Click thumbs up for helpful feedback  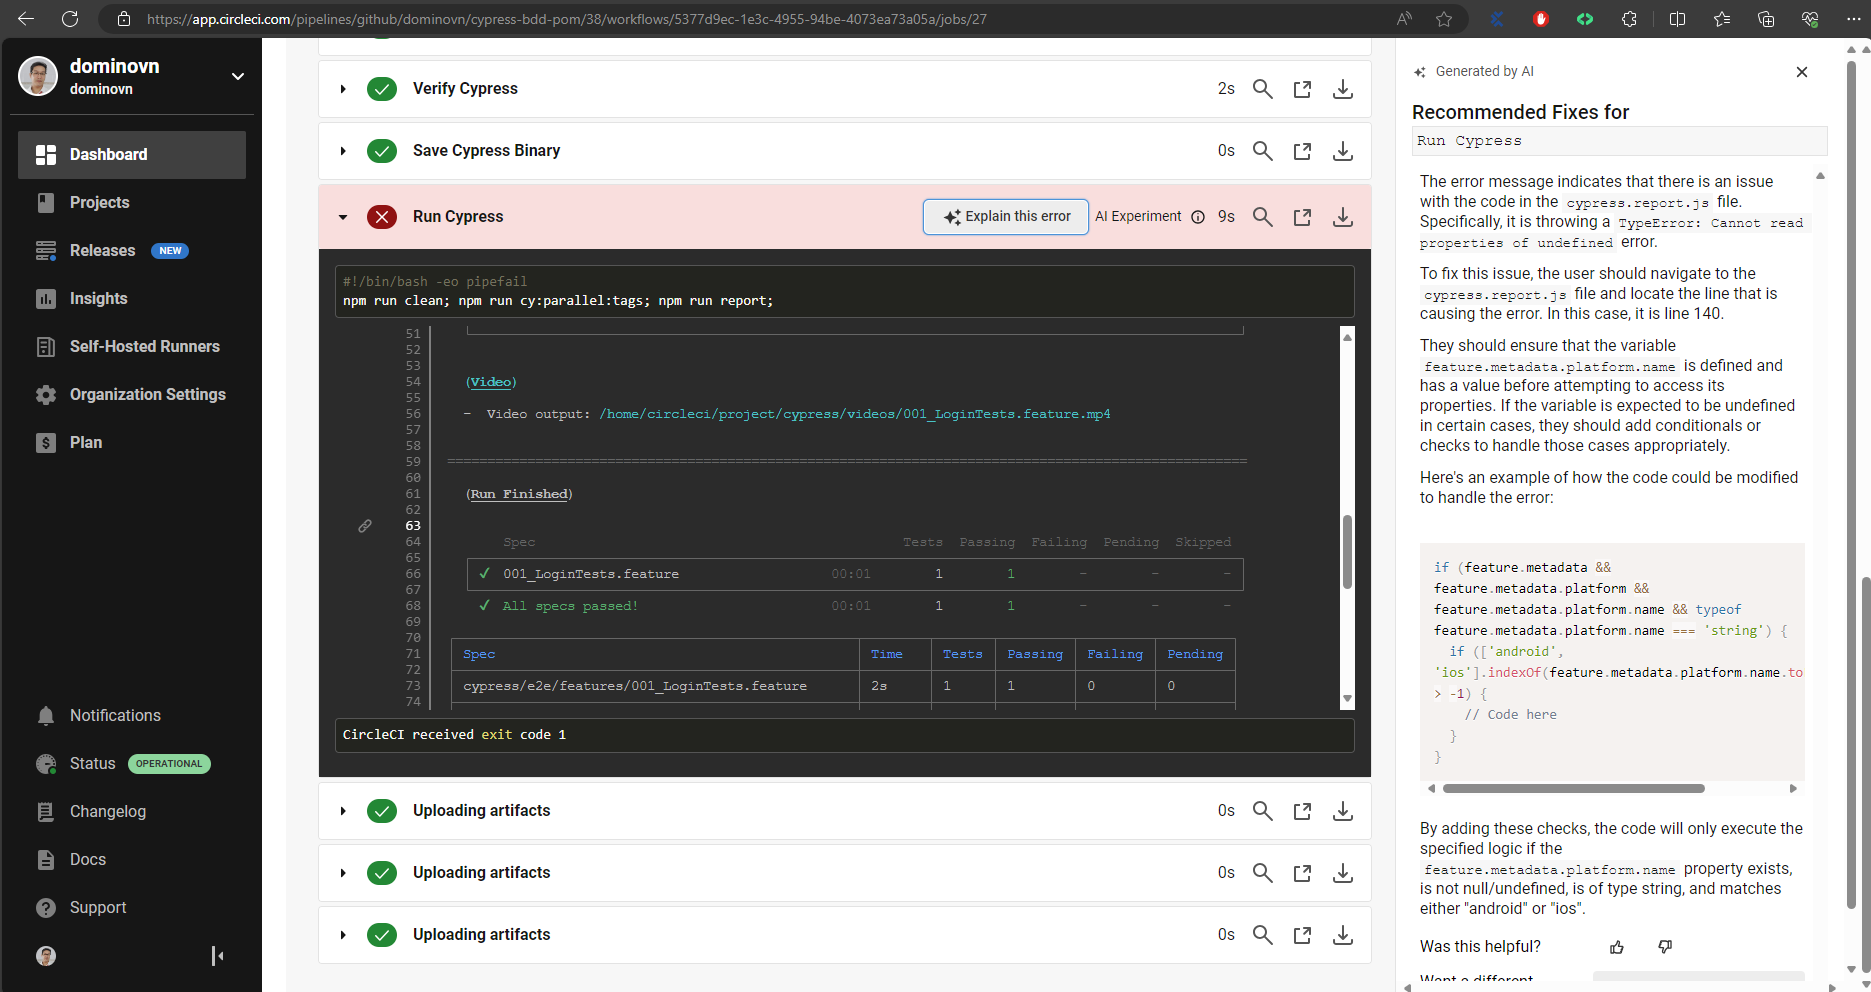coord(1617,947)
